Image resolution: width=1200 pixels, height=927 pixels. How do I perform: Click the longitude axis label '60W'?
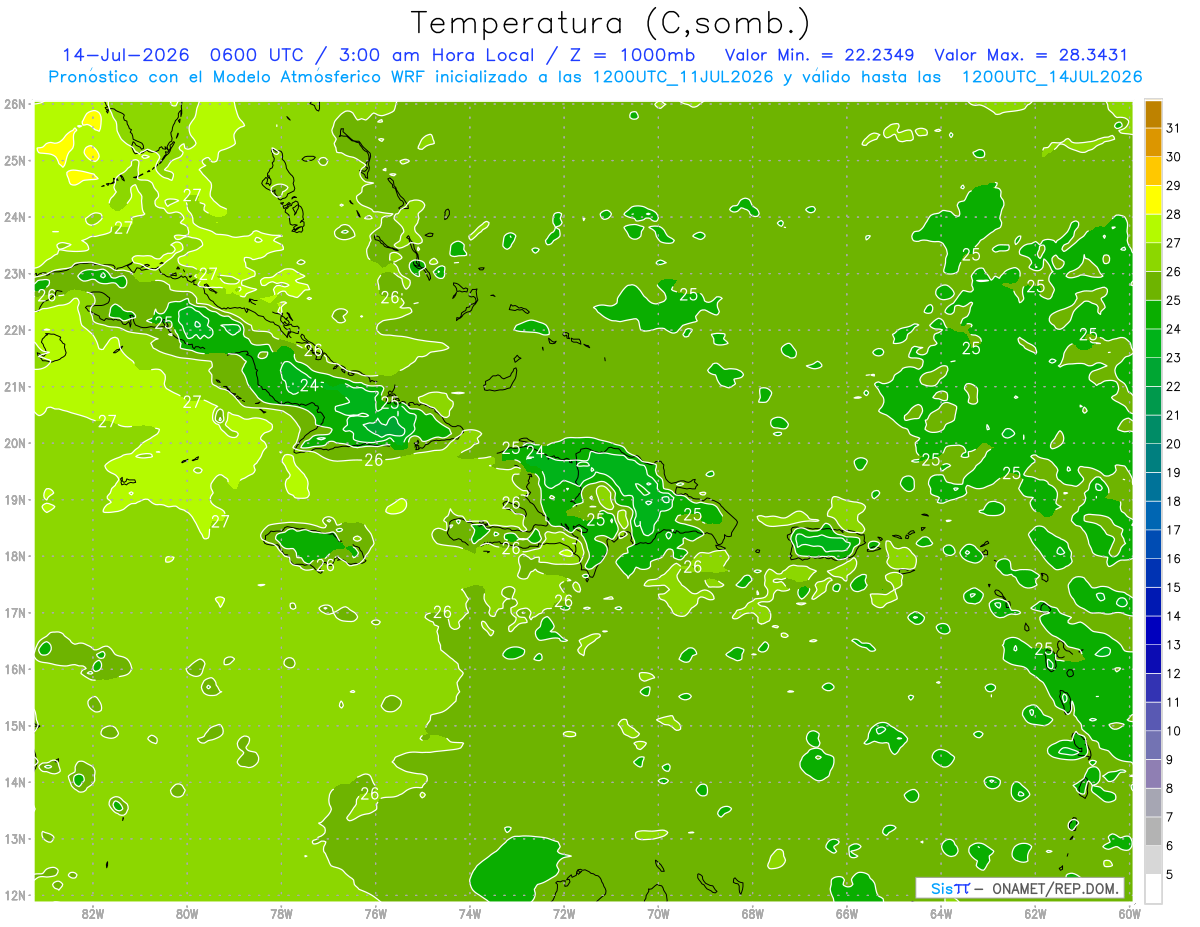[1129, 913]
